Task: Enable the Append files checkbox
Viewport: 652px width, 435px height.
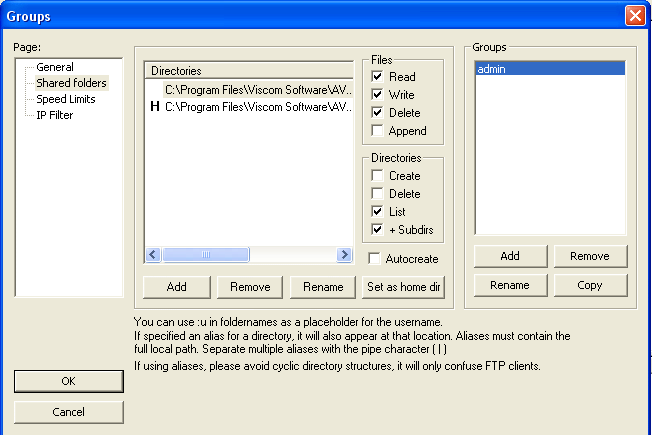Action: pos(377,131)
